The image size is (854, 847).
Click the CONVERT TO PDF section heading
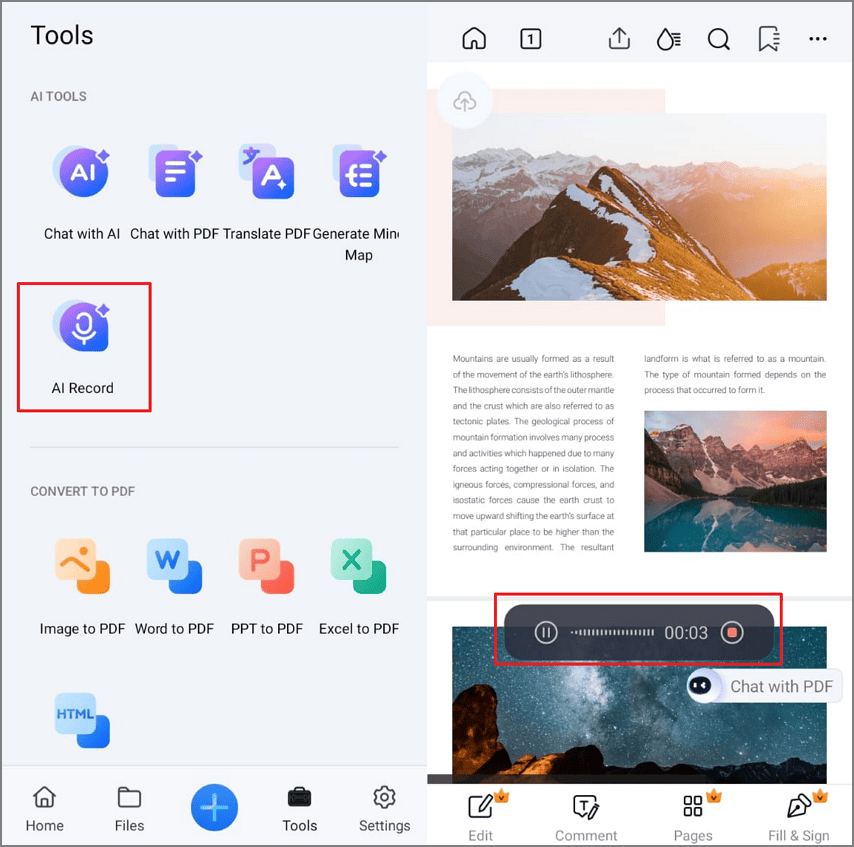[82, 491]
